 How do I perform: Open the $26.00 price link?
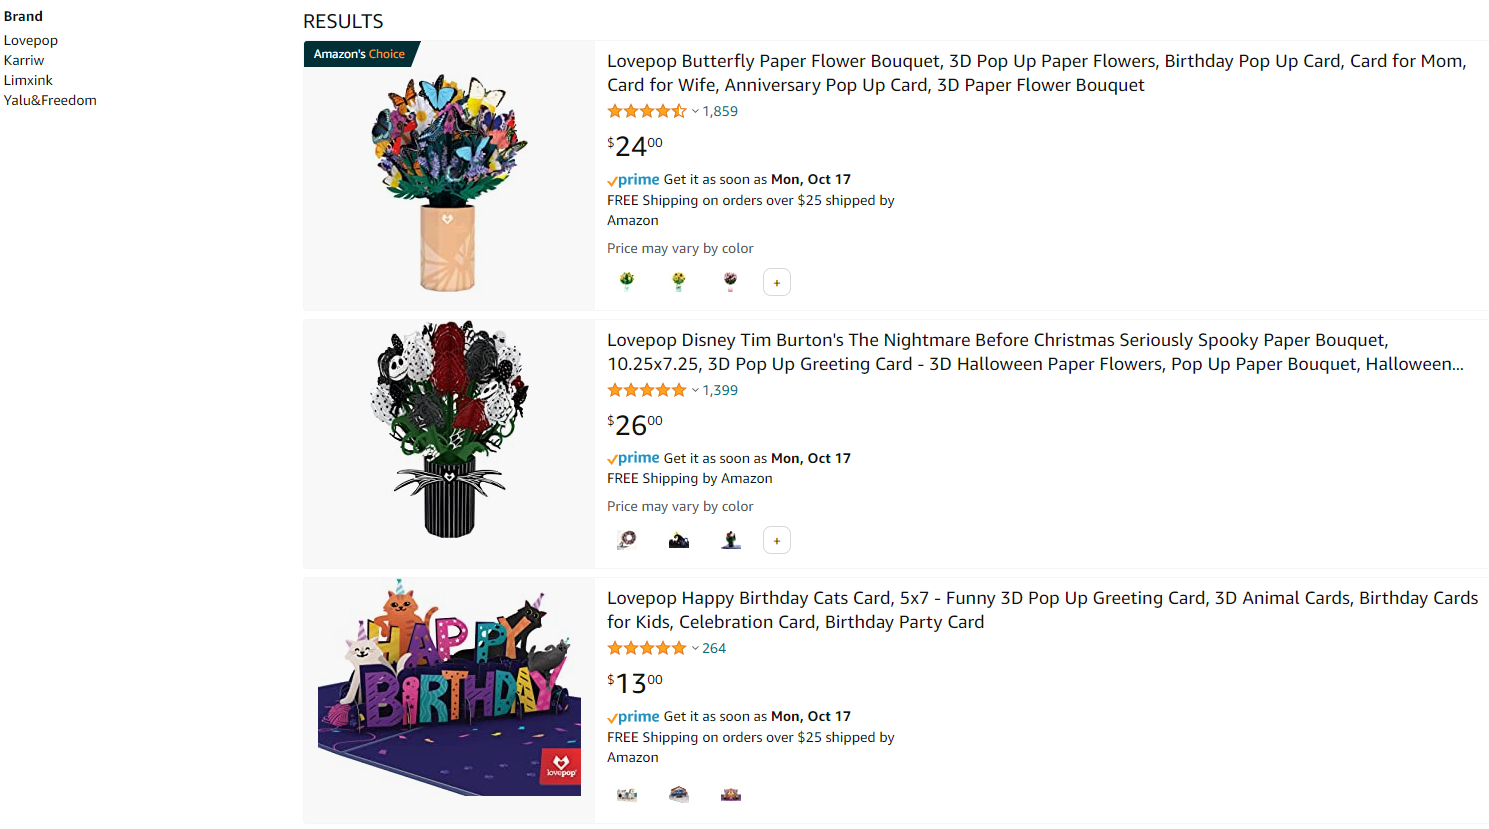[635, 425]
